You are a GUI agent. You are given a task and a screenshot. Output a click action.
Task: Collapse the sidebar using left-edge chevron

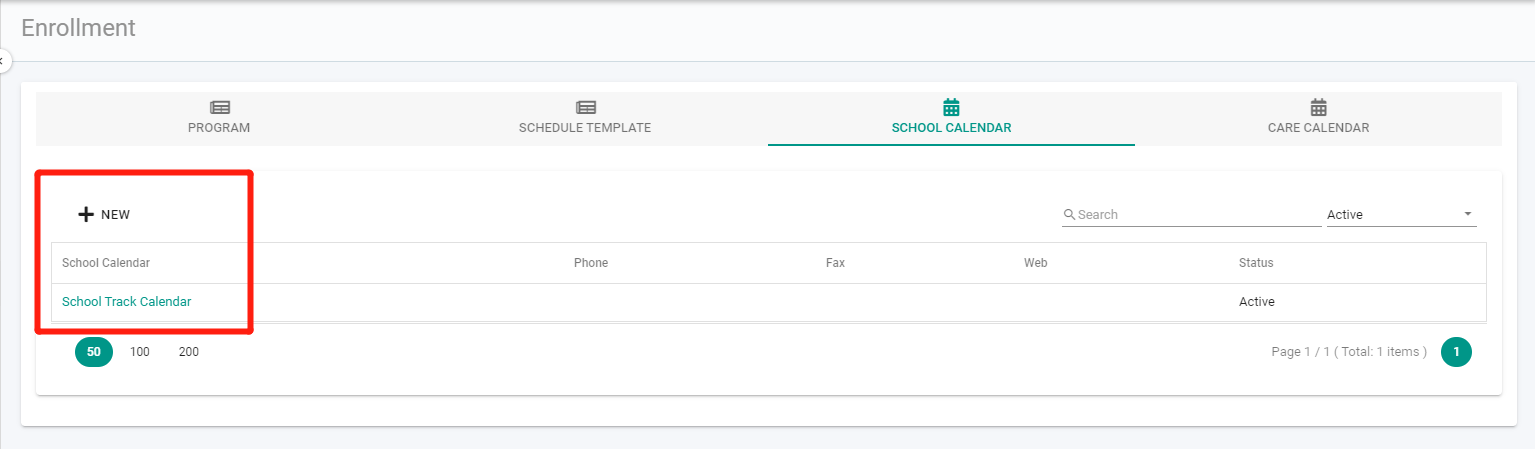pyautogui.click(x=3, y=61)
